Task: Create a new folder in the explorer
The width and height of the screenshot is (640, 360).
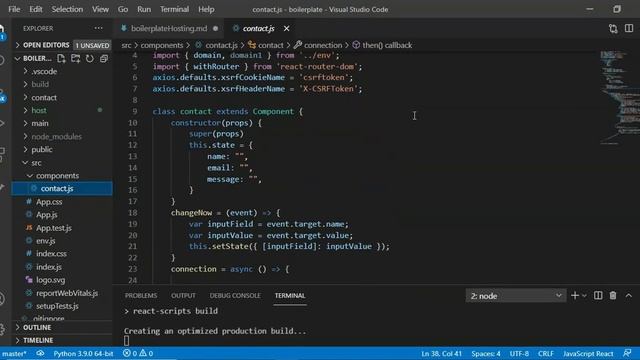Action: point(76,58)
